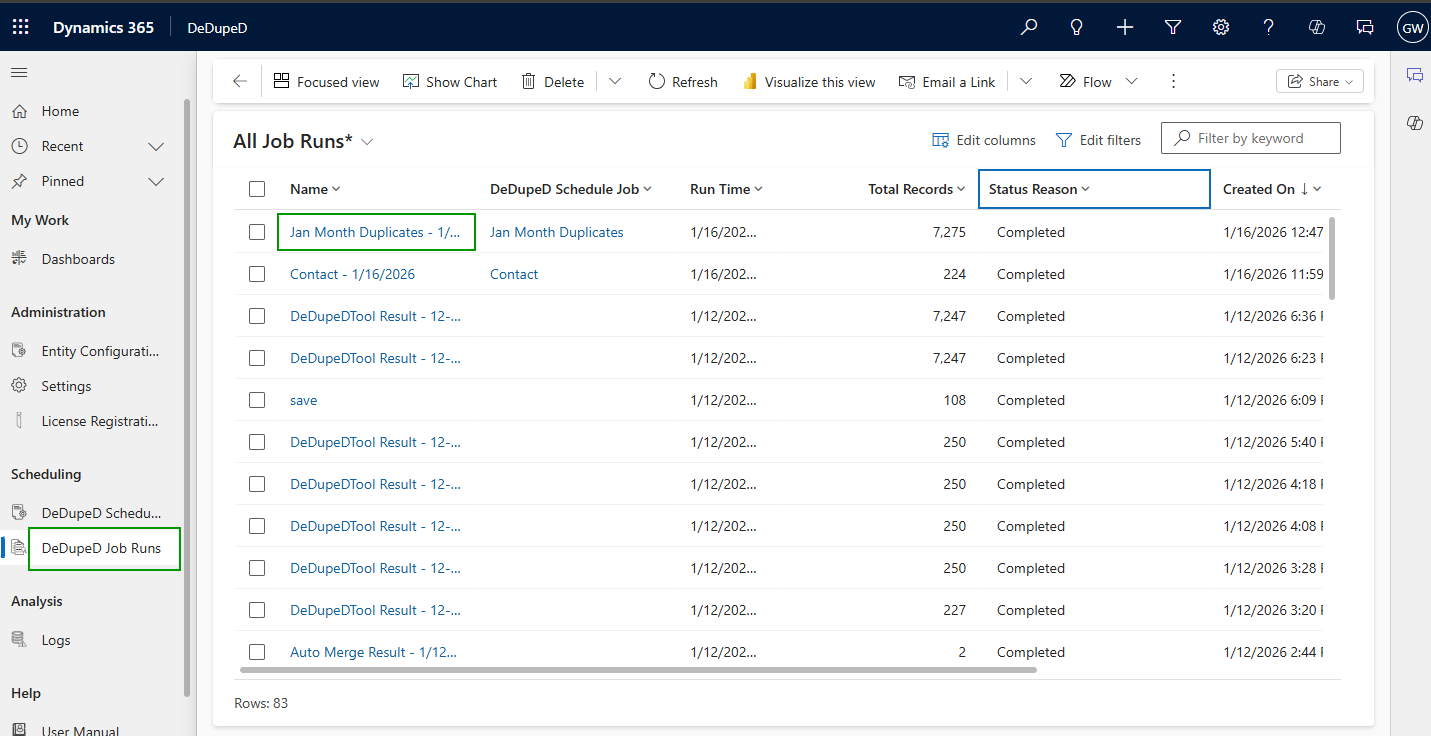Open the Share dropdown button
Image resolution: width=1431 pixels, height=736 pixels.
(x=1319, y=82)
